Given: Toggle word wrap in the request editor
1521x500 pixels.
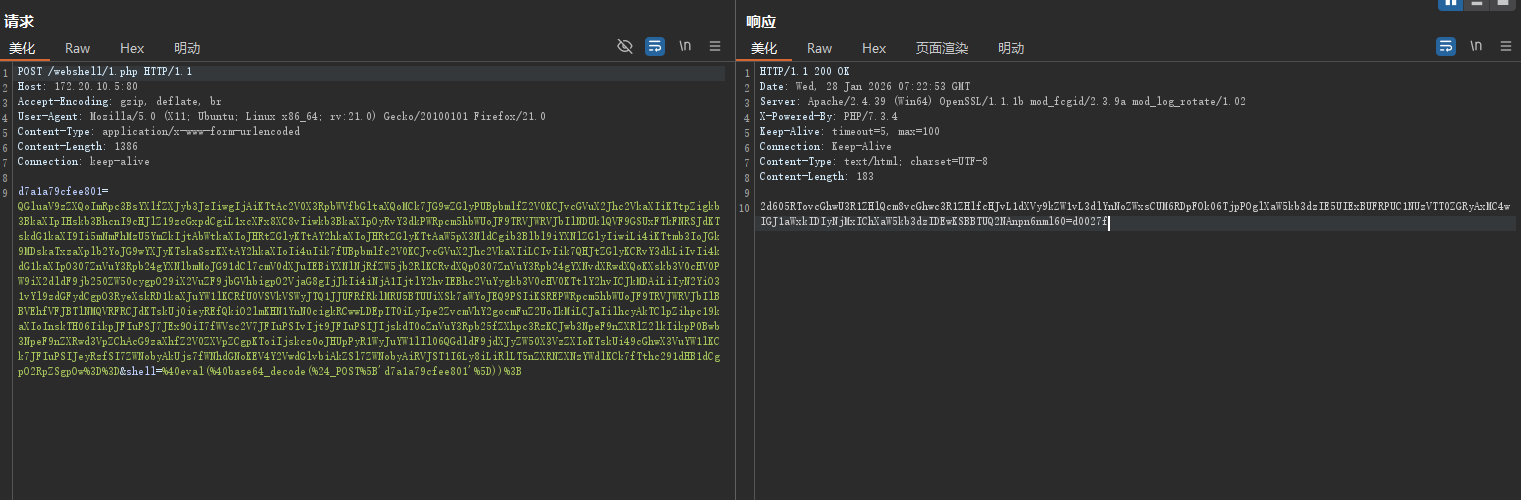Looking at the screenshot, I should click(655, 46).
